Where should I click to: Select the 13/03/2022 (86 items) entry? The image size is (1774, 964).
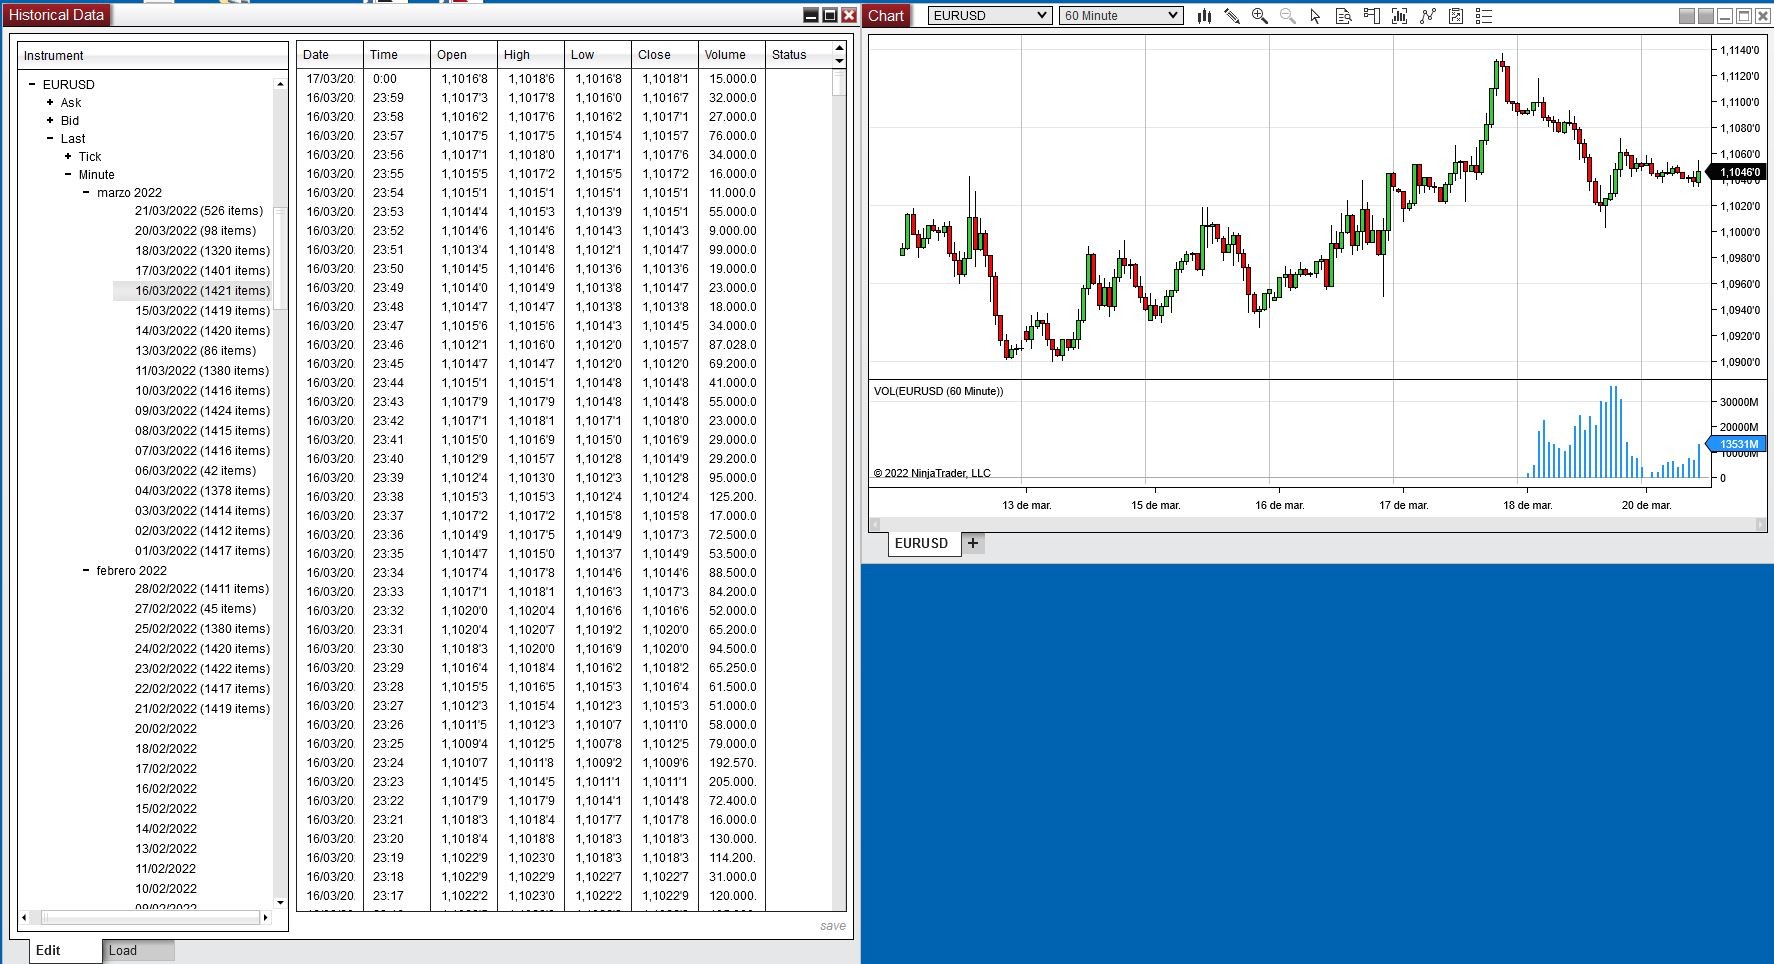195,351
